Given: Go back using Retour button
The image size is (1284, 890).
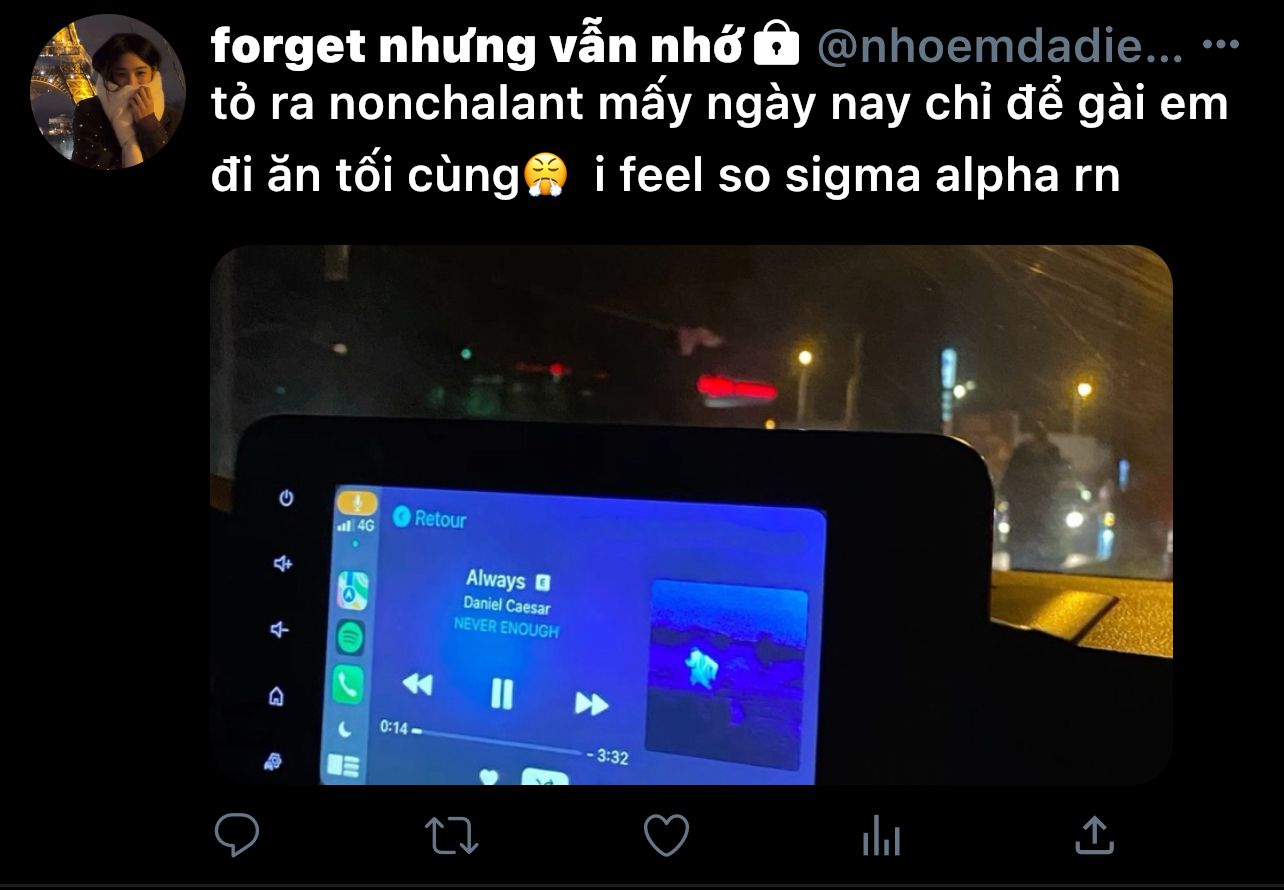Looking at the screenshot, I should click(x=430, y=517).
